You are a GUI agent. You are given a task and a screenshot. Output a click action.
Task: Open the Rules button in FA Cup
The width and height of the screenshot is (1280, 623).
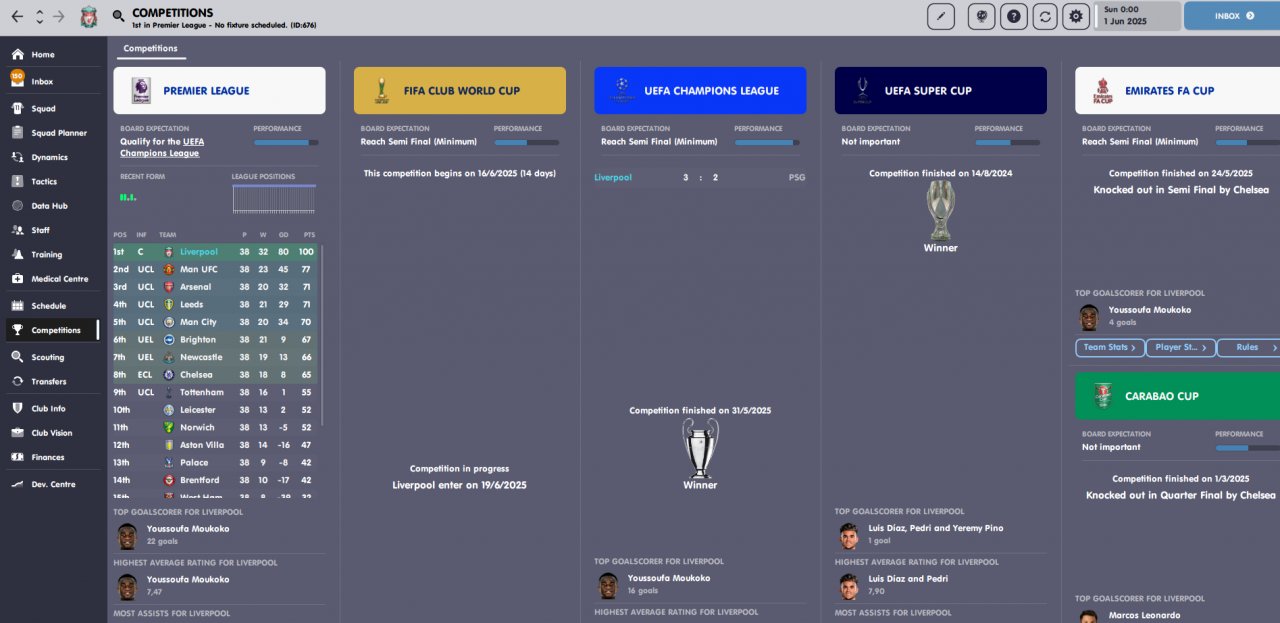point(1250,347)
